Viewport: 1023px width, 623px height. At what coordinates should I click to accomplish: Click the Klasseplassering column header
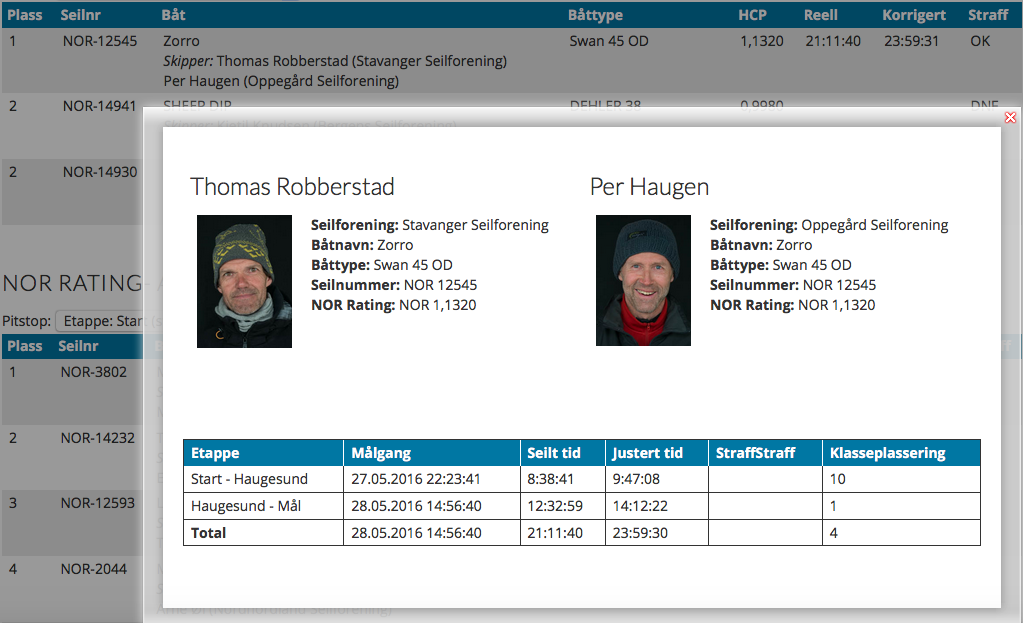pyautogui.click(x=901, y=453)
